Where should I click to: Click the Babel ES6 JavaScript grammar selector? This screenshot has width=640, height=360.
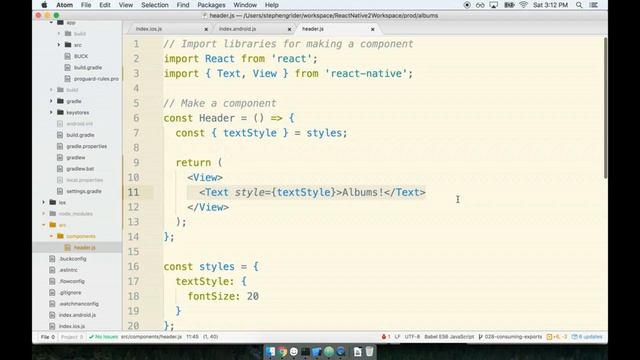coord(449,337)
